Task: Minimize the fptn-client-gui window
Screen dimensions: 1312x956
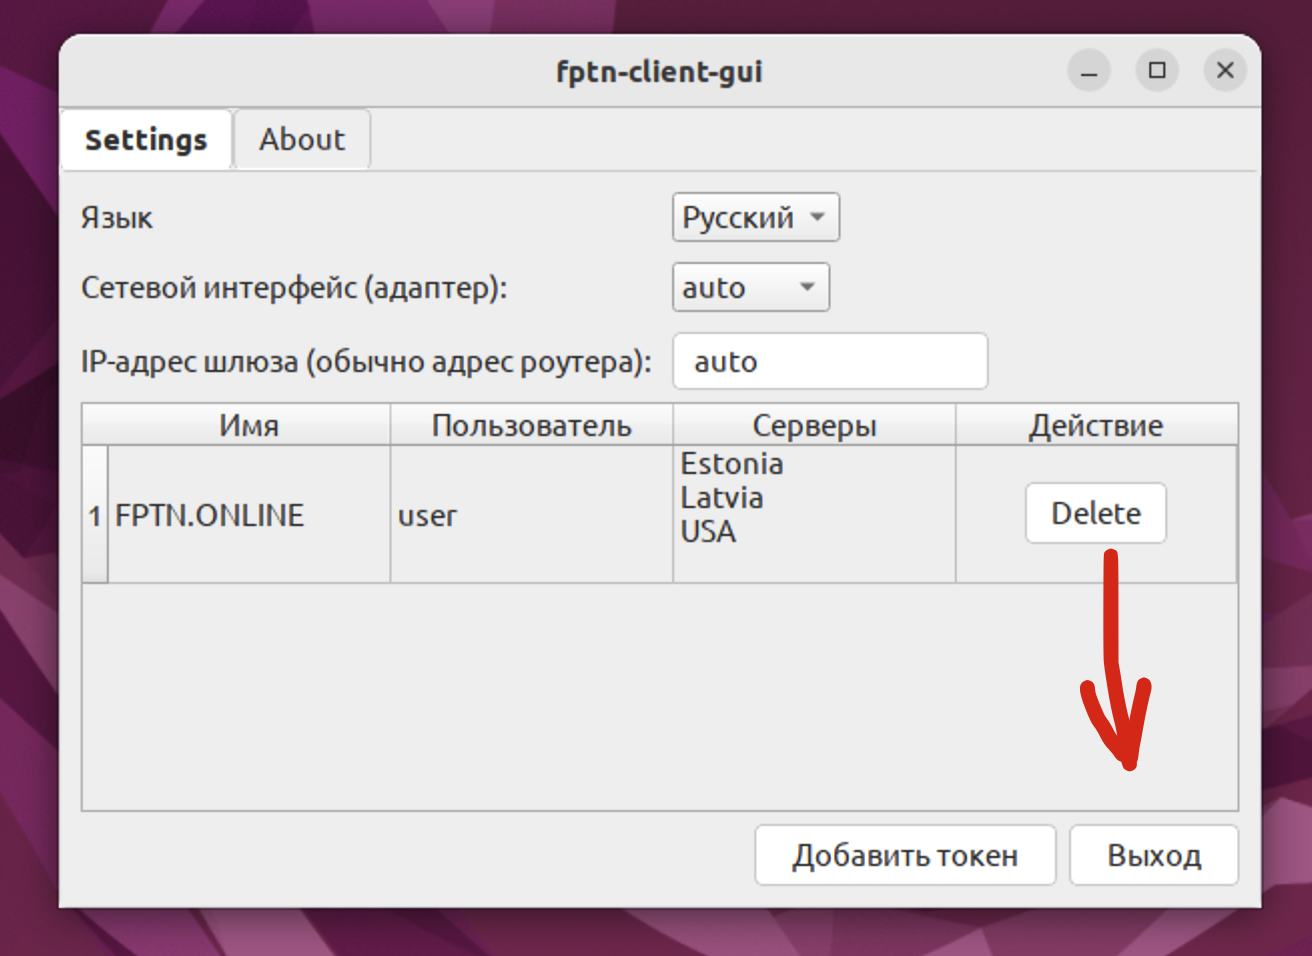Action: 1089,71
